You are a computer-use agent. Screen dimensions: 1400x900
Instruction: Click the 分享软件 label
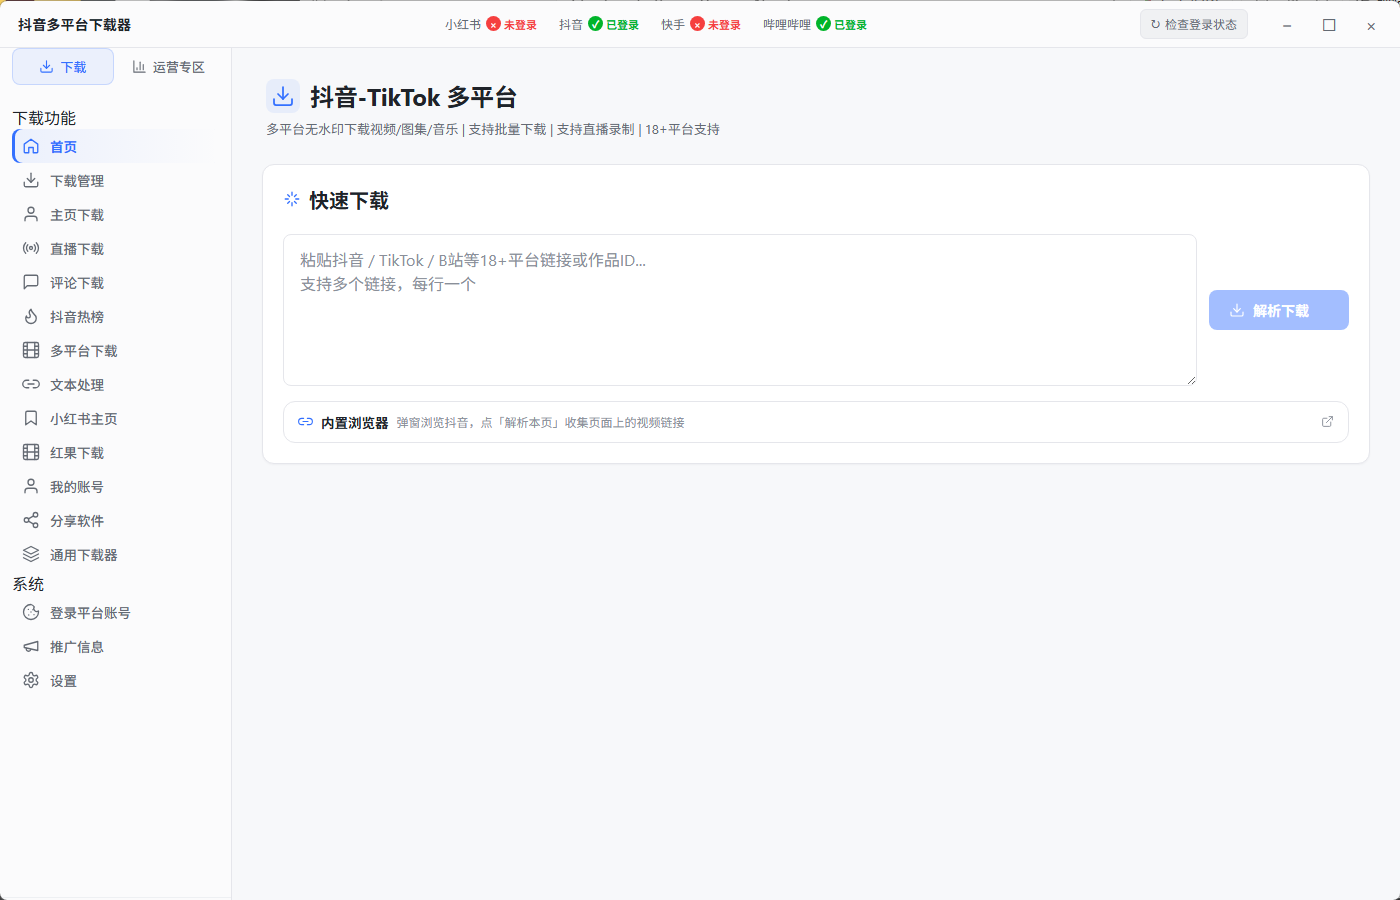(x=77, y=521)
